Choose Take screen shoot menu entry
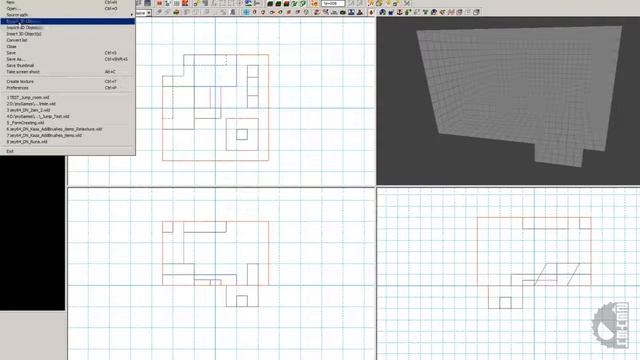 coord(67,72)
